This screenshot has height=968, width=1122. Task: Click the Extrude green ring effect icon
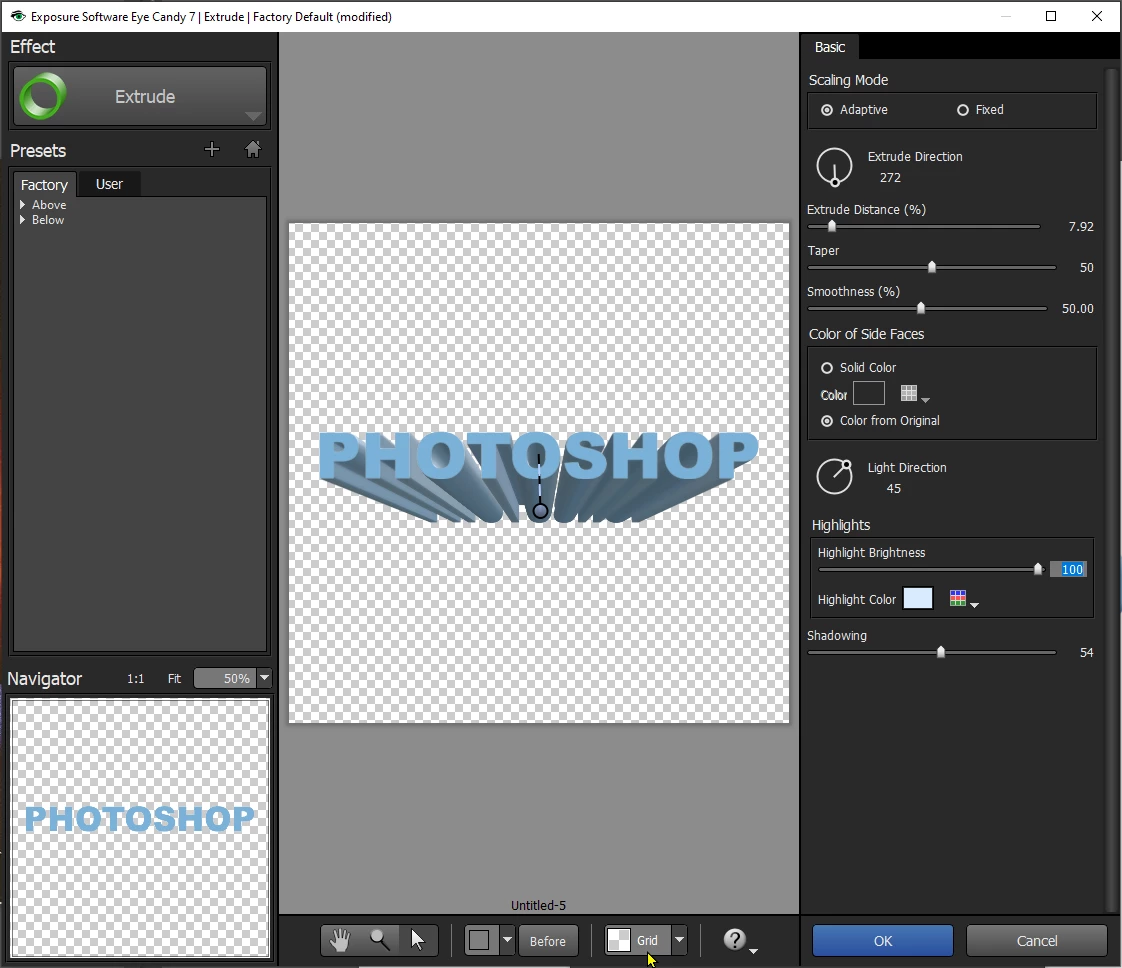pyautogui.click(x=42, y=97)
